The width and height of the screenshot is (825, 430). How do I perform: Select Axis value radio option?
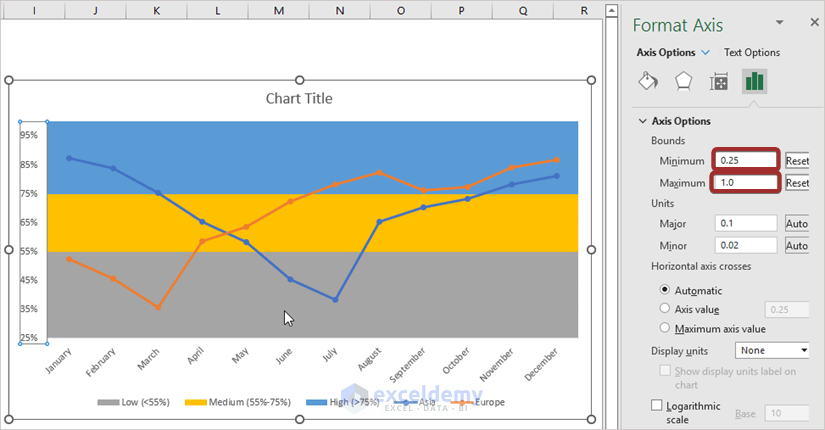665,309
